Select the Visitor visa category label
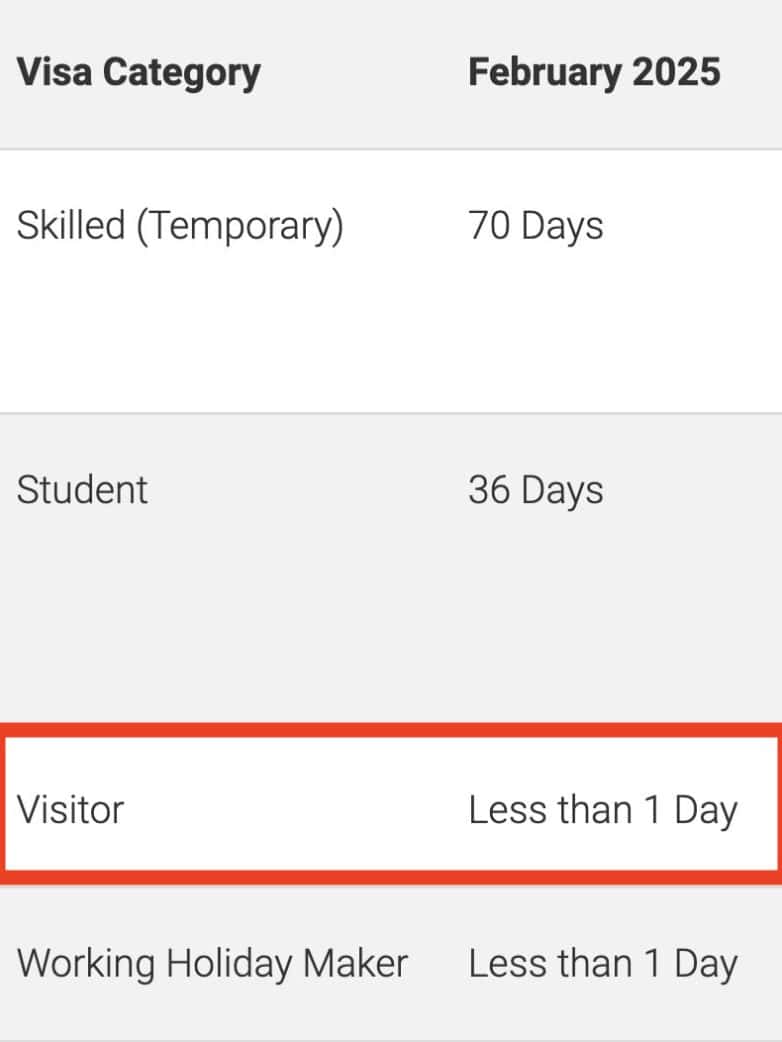 coord(70,809)
